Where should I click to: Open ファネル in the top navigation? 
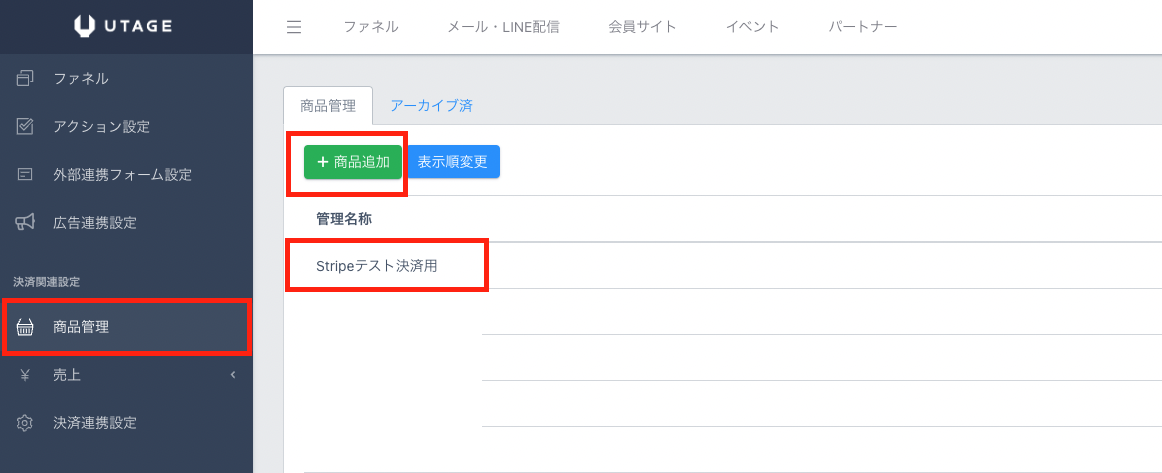(x=370, y=27)
